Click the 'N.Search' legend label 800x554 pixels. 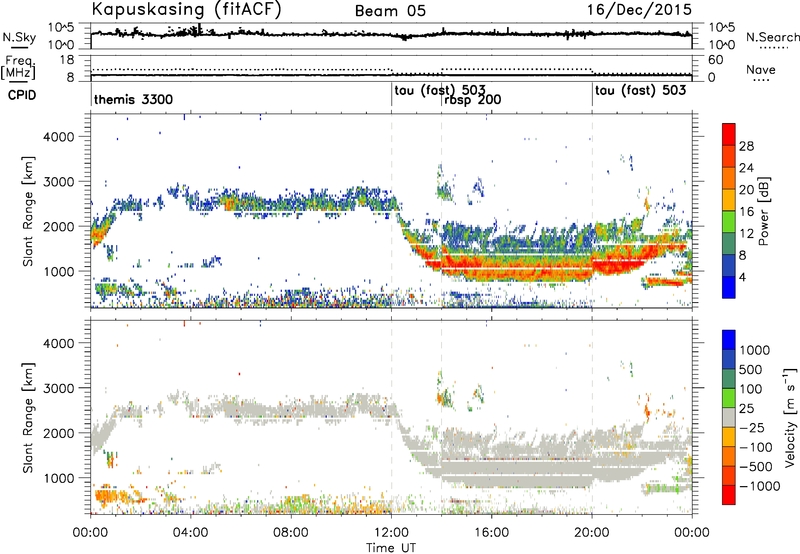tap(772, 37)
